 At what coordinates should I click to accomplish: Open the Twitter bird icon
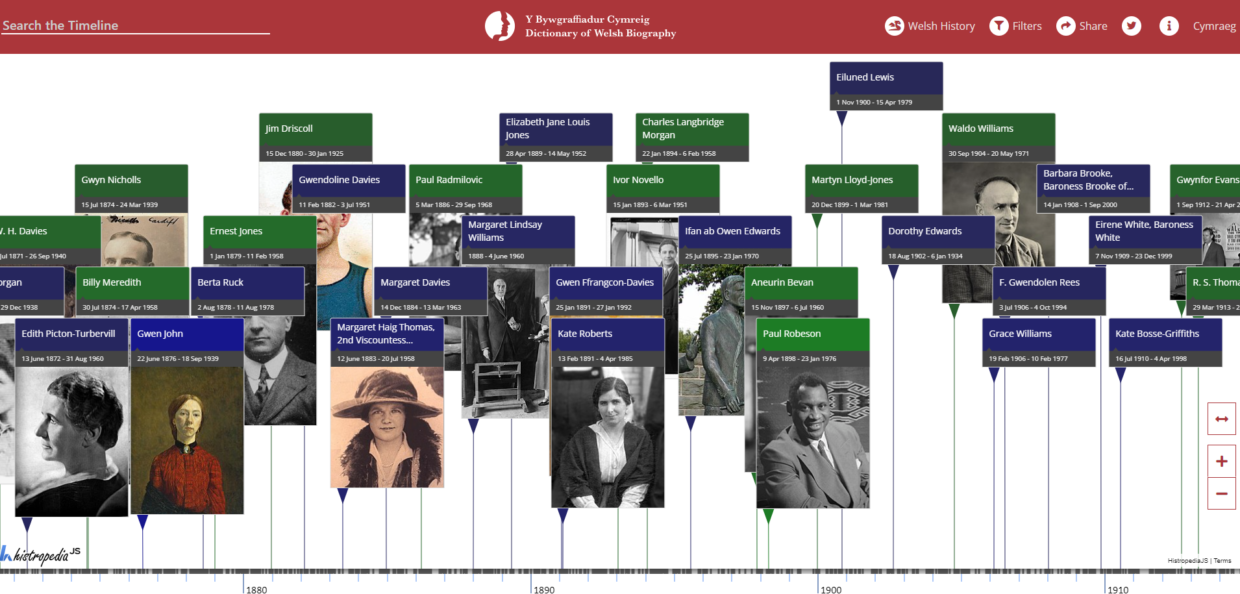click(1131, 26)
